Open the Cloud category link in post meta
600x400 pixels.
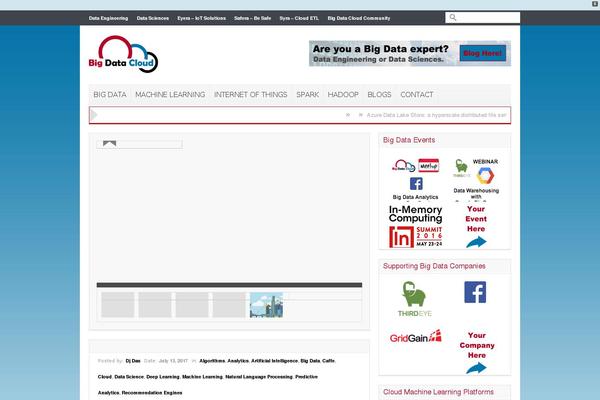(104, 377)
